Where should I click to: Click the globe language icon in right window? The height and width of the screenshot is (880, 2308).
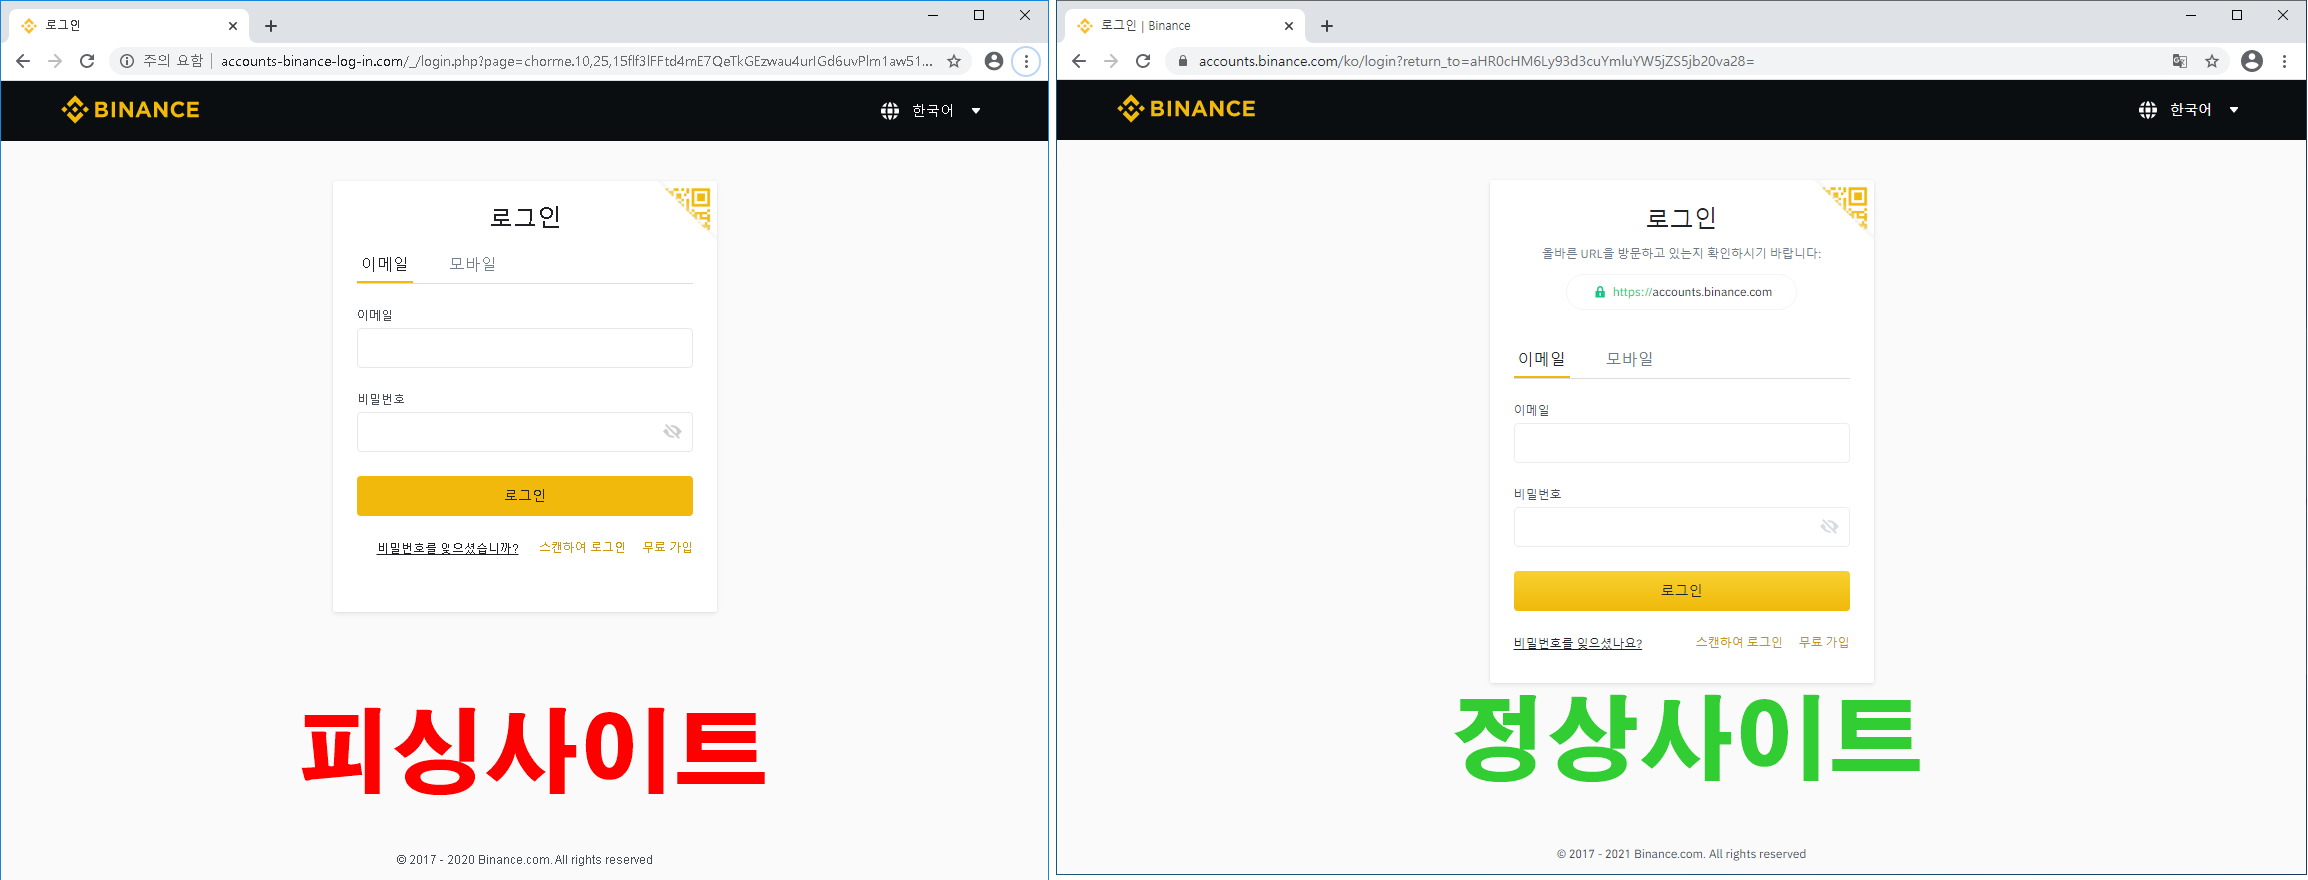pyautogui.click(x=2148, y=110)
